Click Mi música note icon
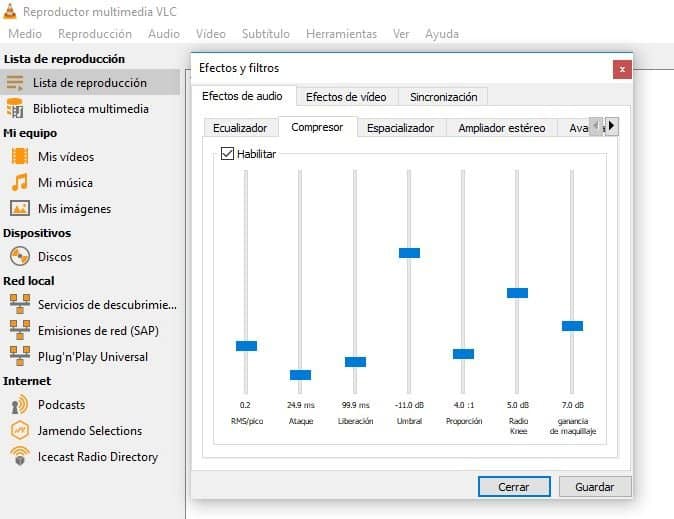 pyautogui.click(x=19, y=183)
